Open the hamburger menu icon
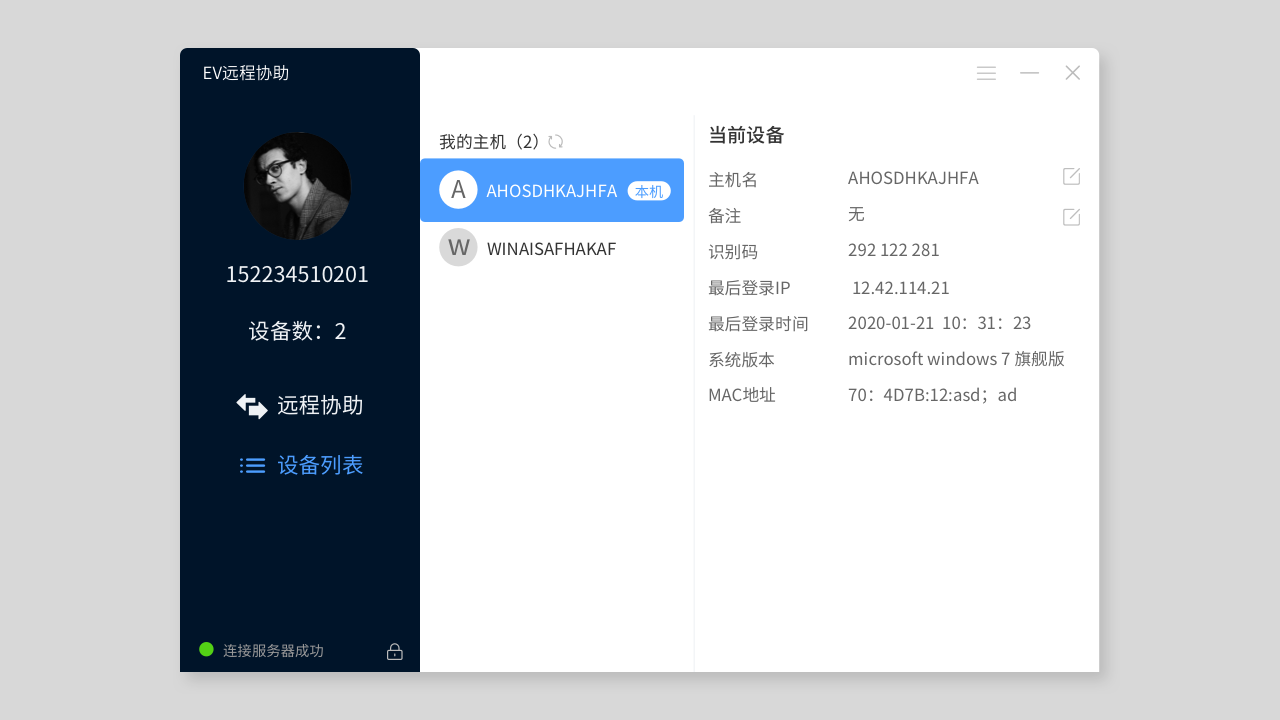The height and width of the screenshot is (720, 1280). [986, 73]
